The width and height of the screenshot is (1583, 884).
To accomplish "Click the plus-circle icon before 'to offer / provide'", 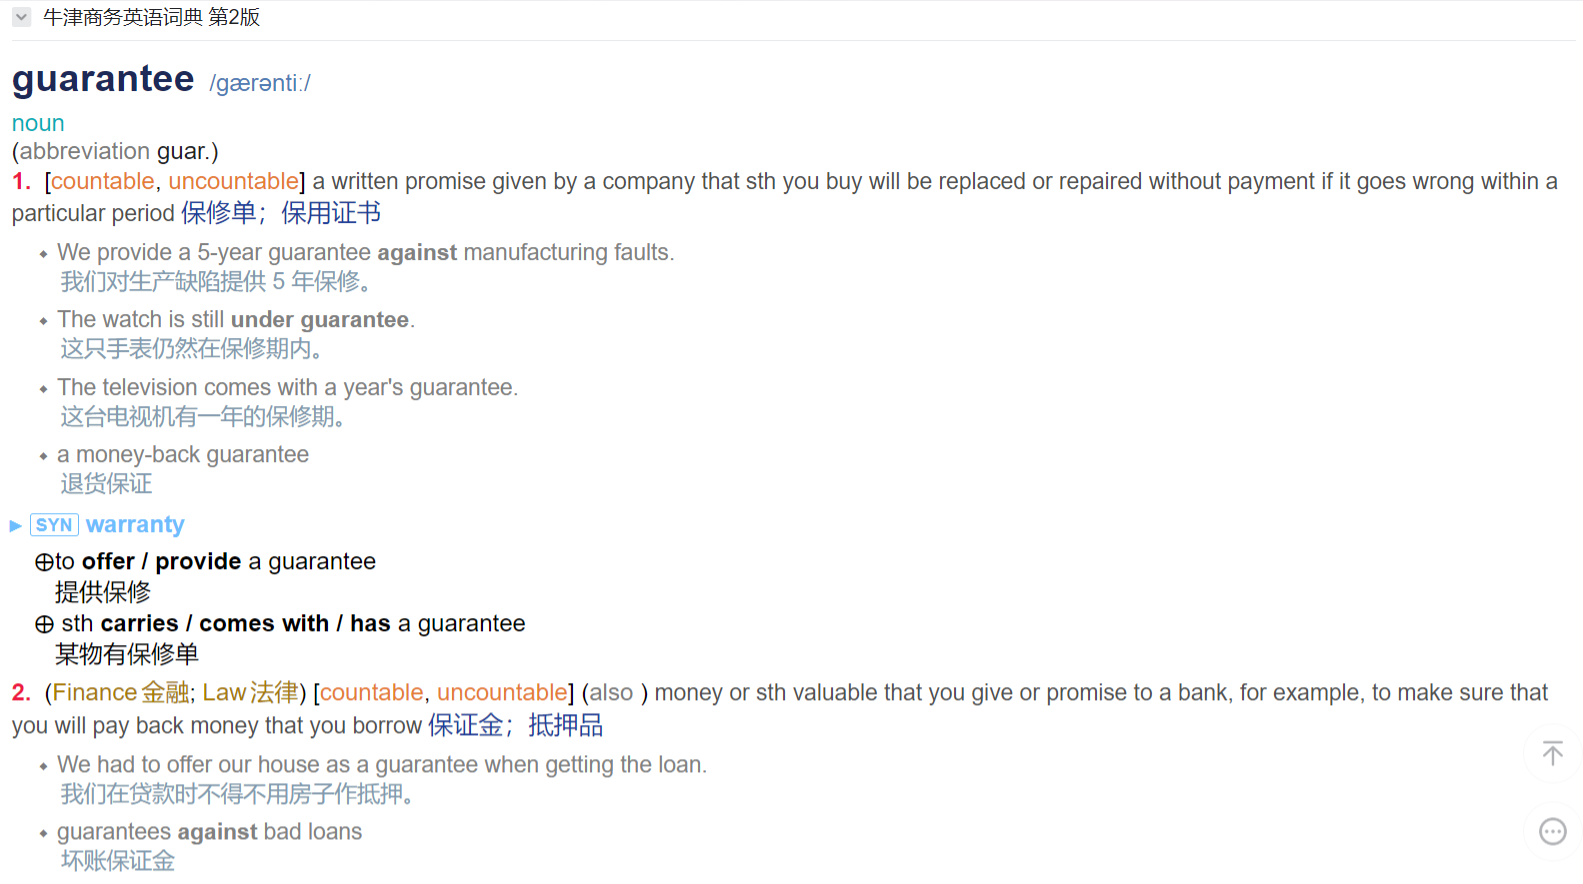I will 44,563.
